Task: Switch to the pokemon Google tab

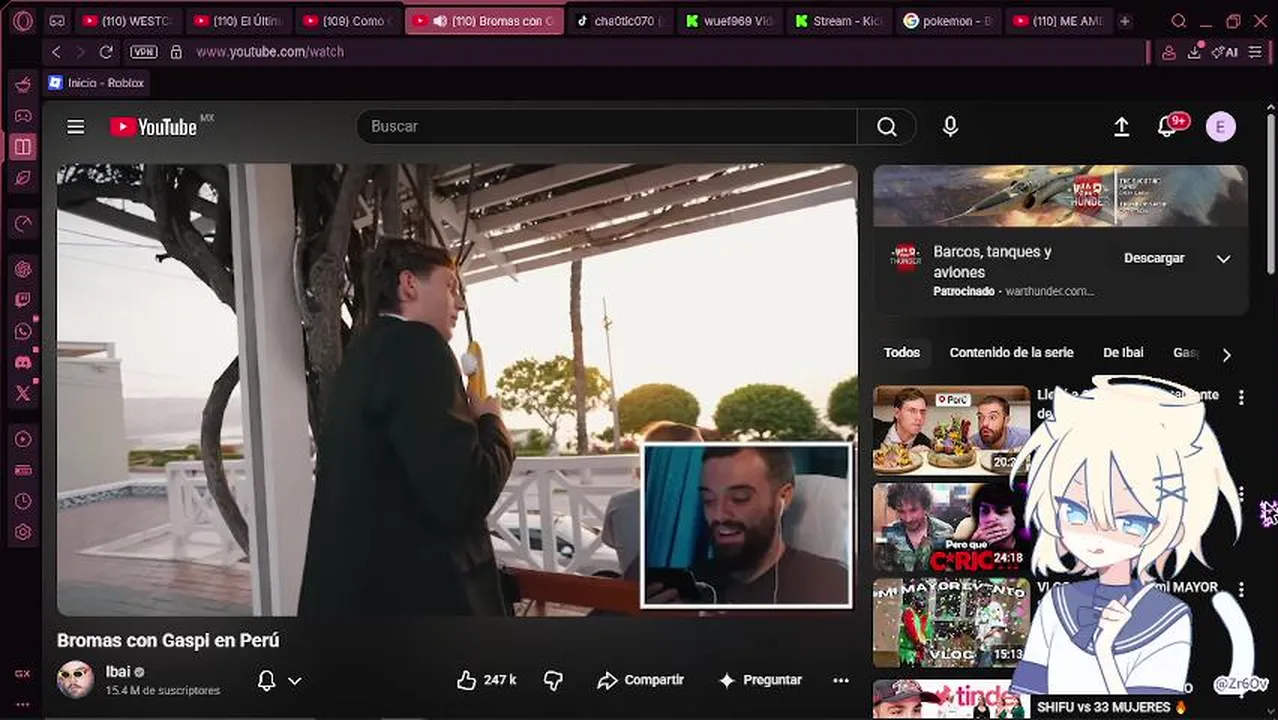Action: (x=949, y=21)
